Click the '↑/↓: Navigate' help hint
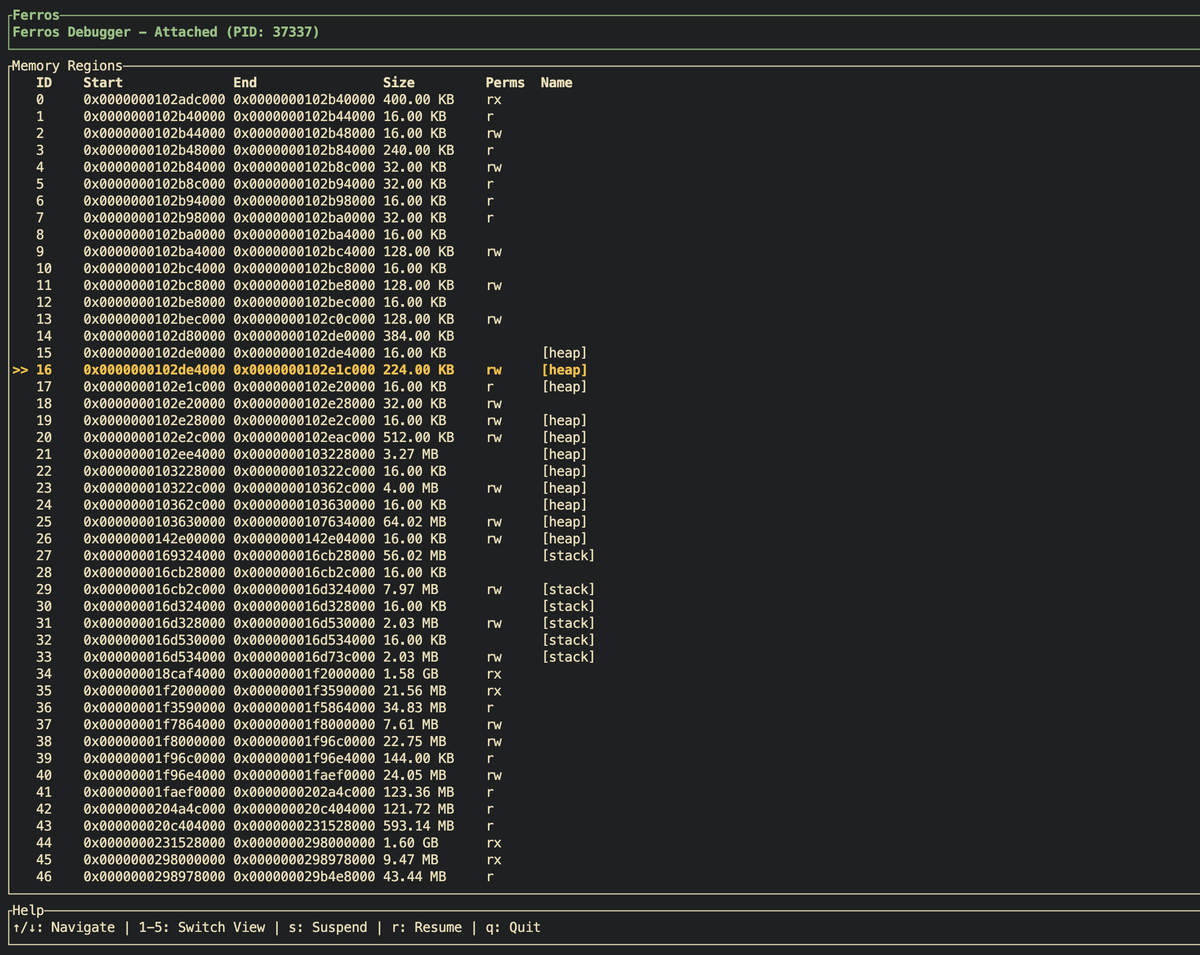The width and height of the screenshot is (1200, 955). coord(63,927)
